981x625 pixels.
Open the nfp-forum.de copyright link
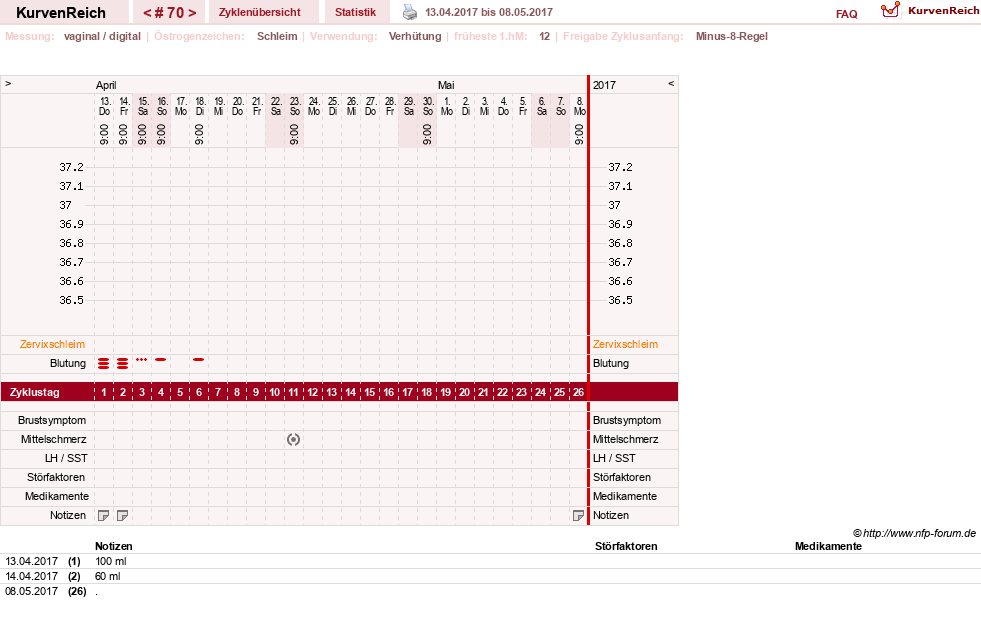point(914,534)
